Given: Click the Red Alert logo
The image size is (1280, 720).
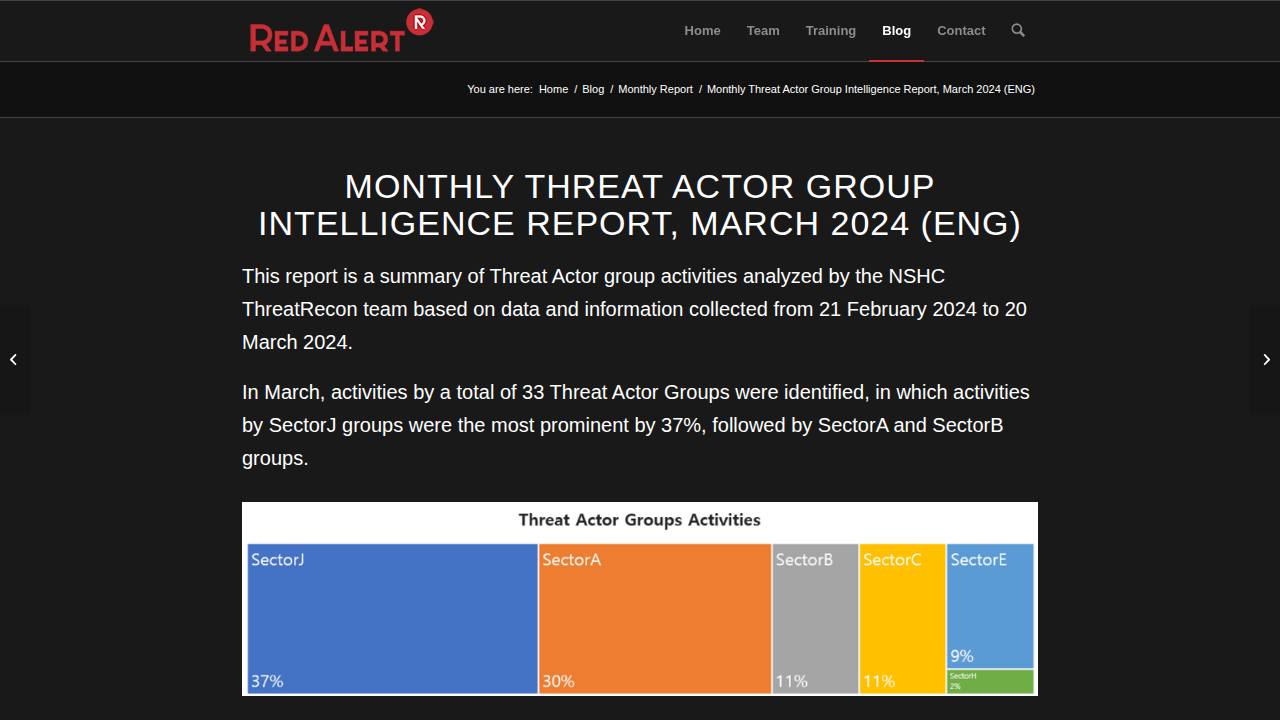Looking at the screenshot, I should [341, 31].
